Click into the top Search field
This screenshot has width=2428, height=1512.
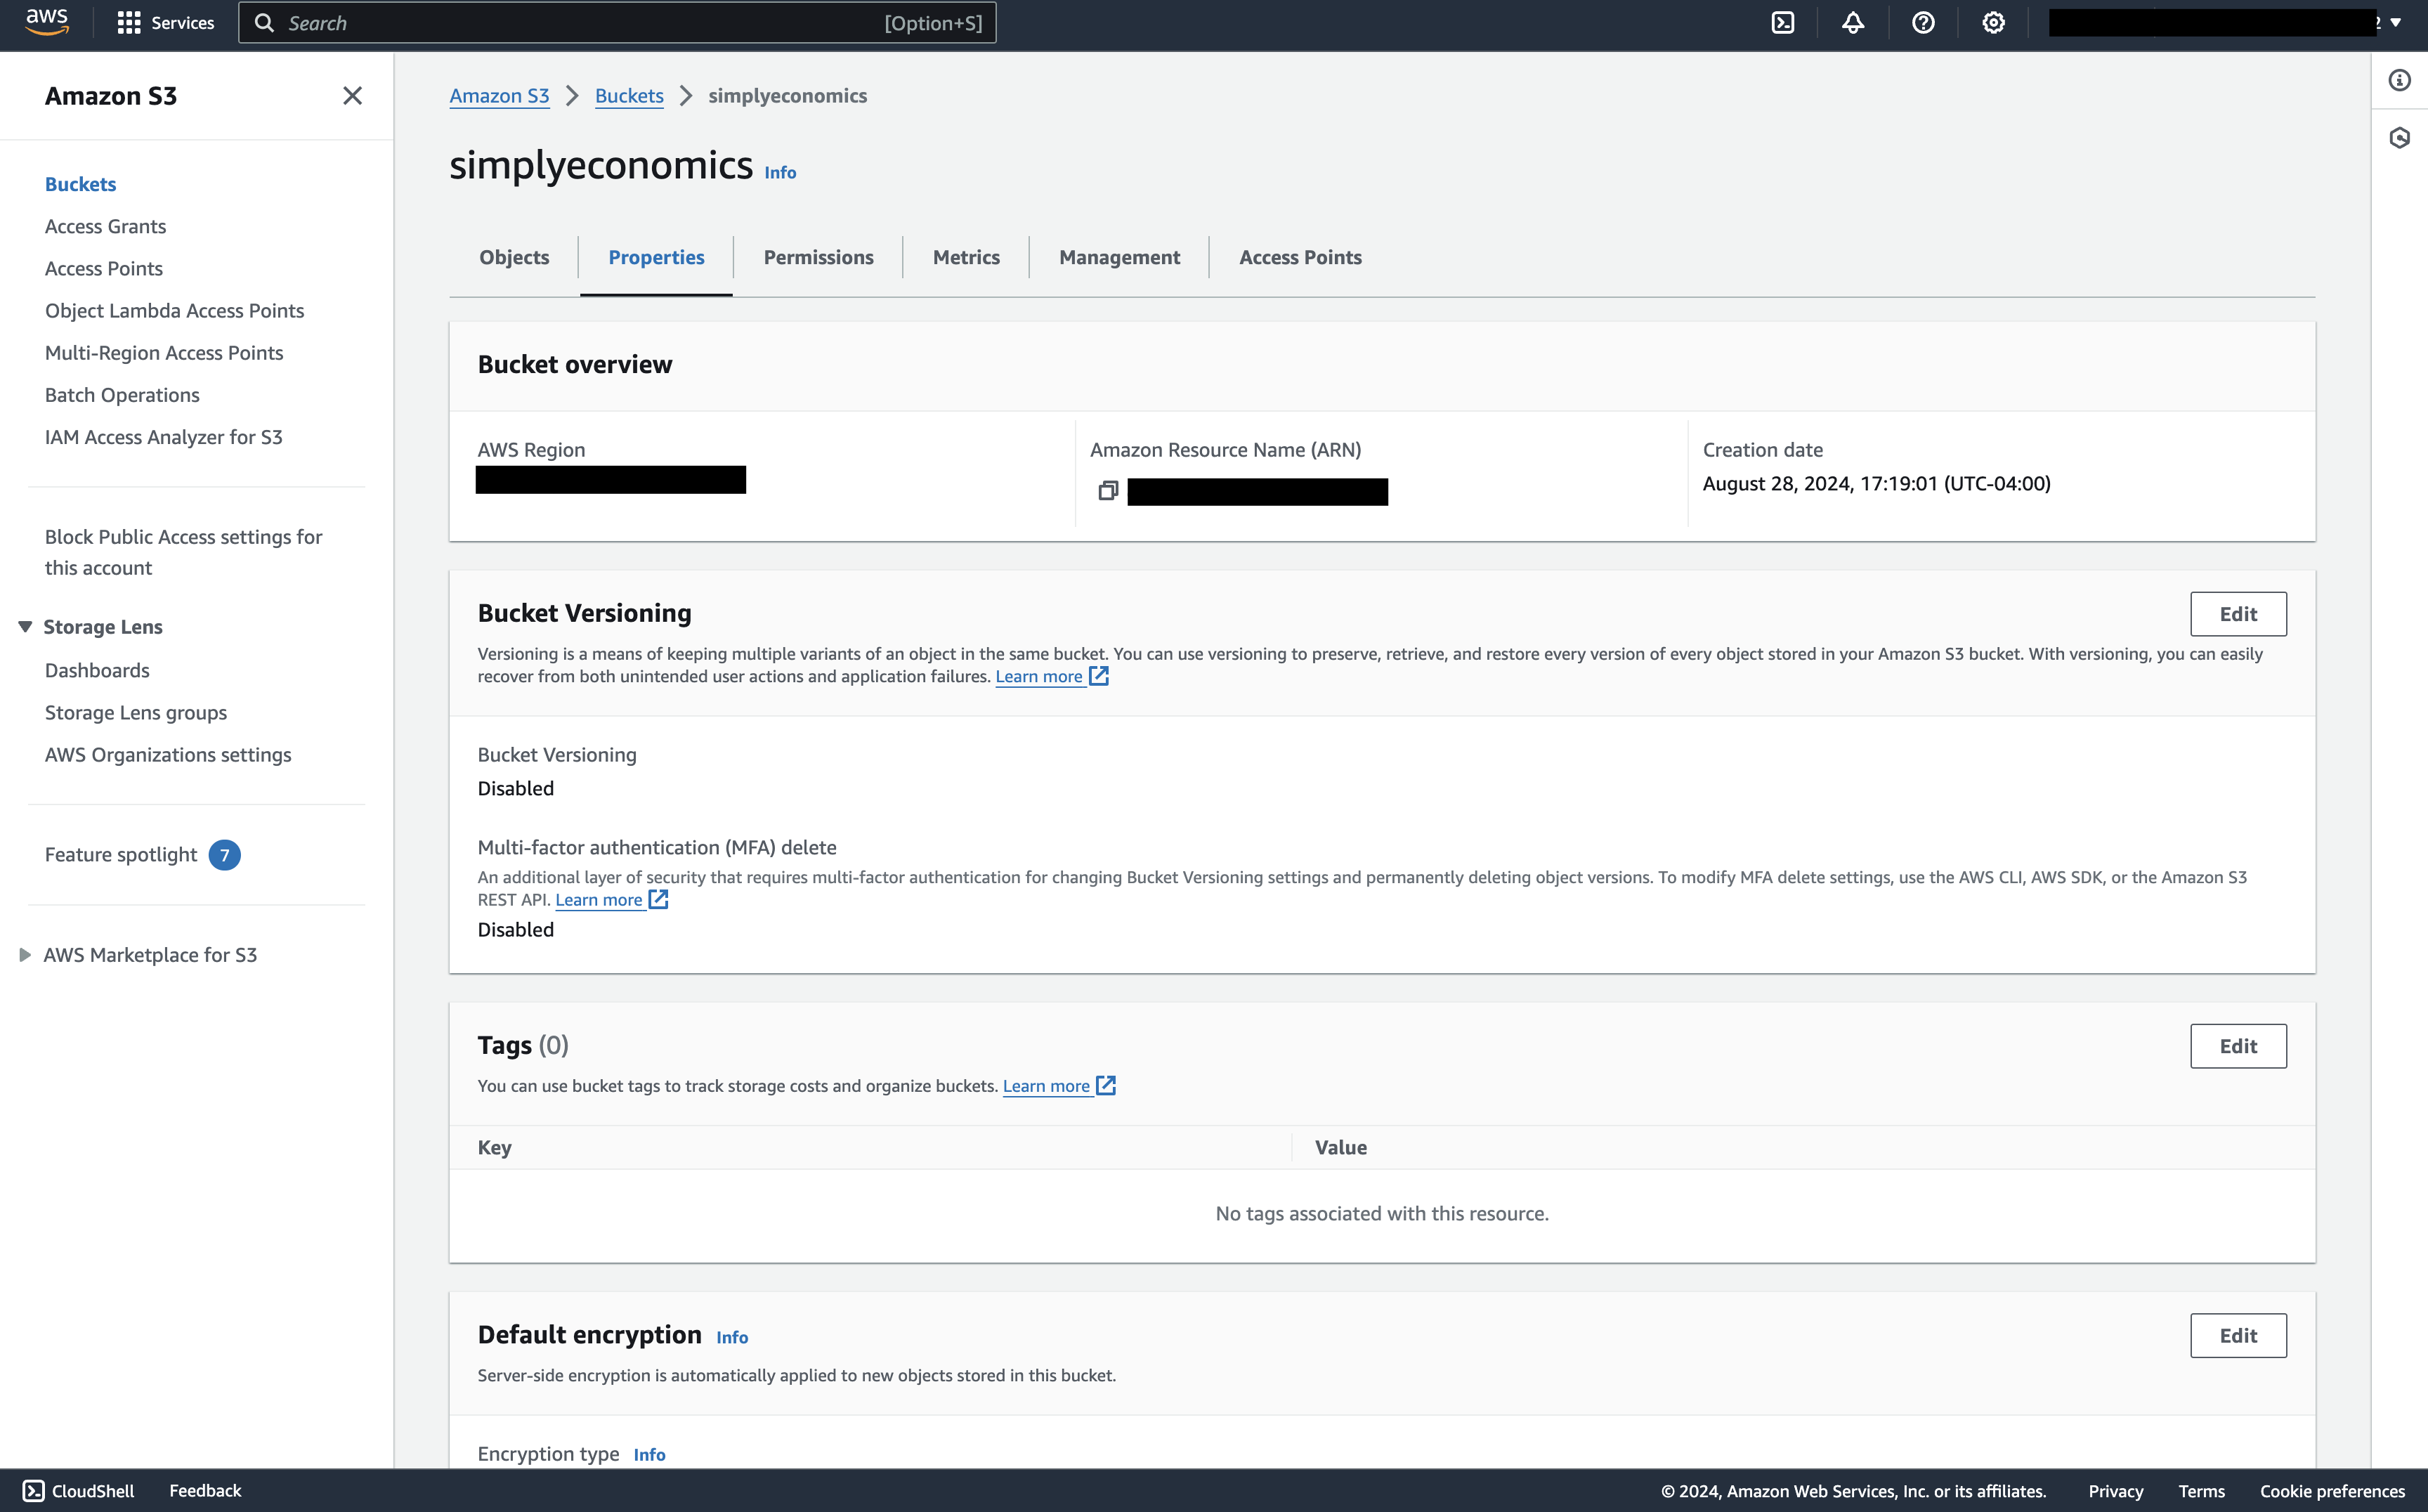point(580,23)
